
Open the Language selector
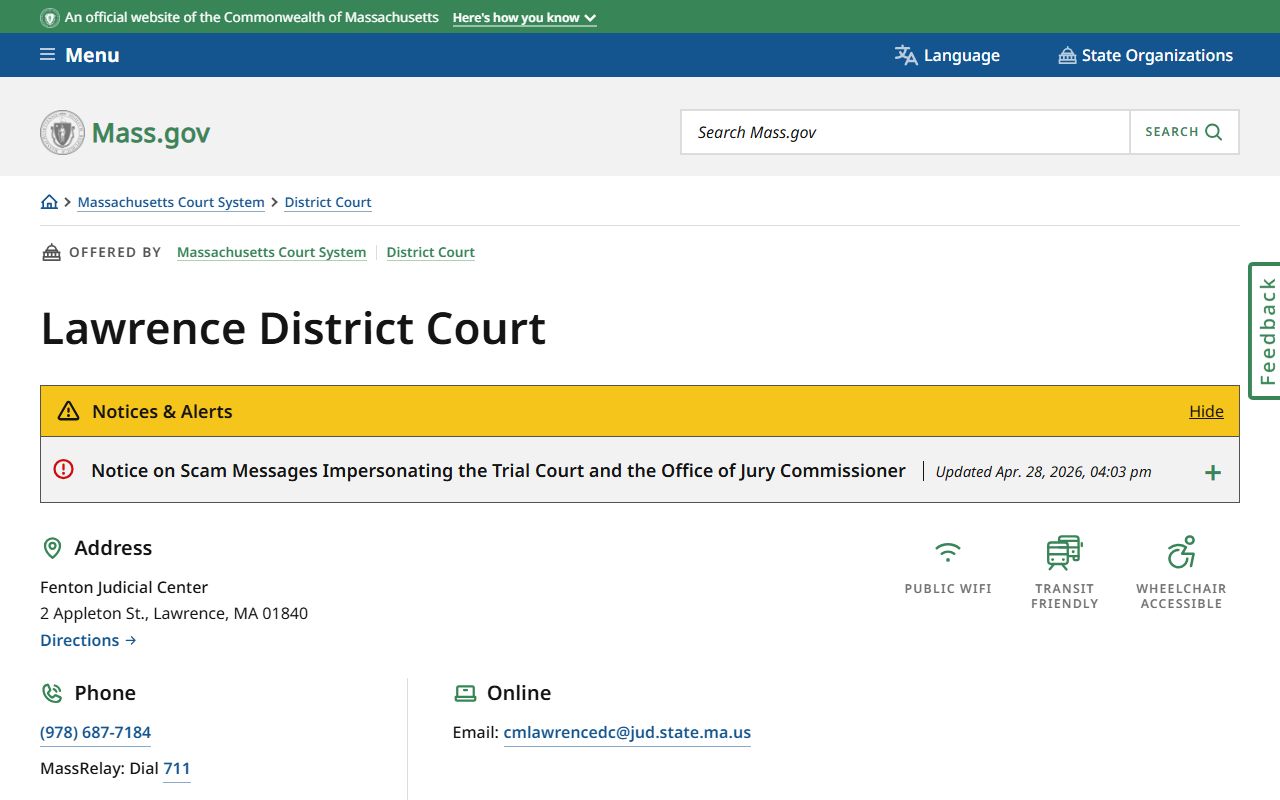[x=947, y=55]
